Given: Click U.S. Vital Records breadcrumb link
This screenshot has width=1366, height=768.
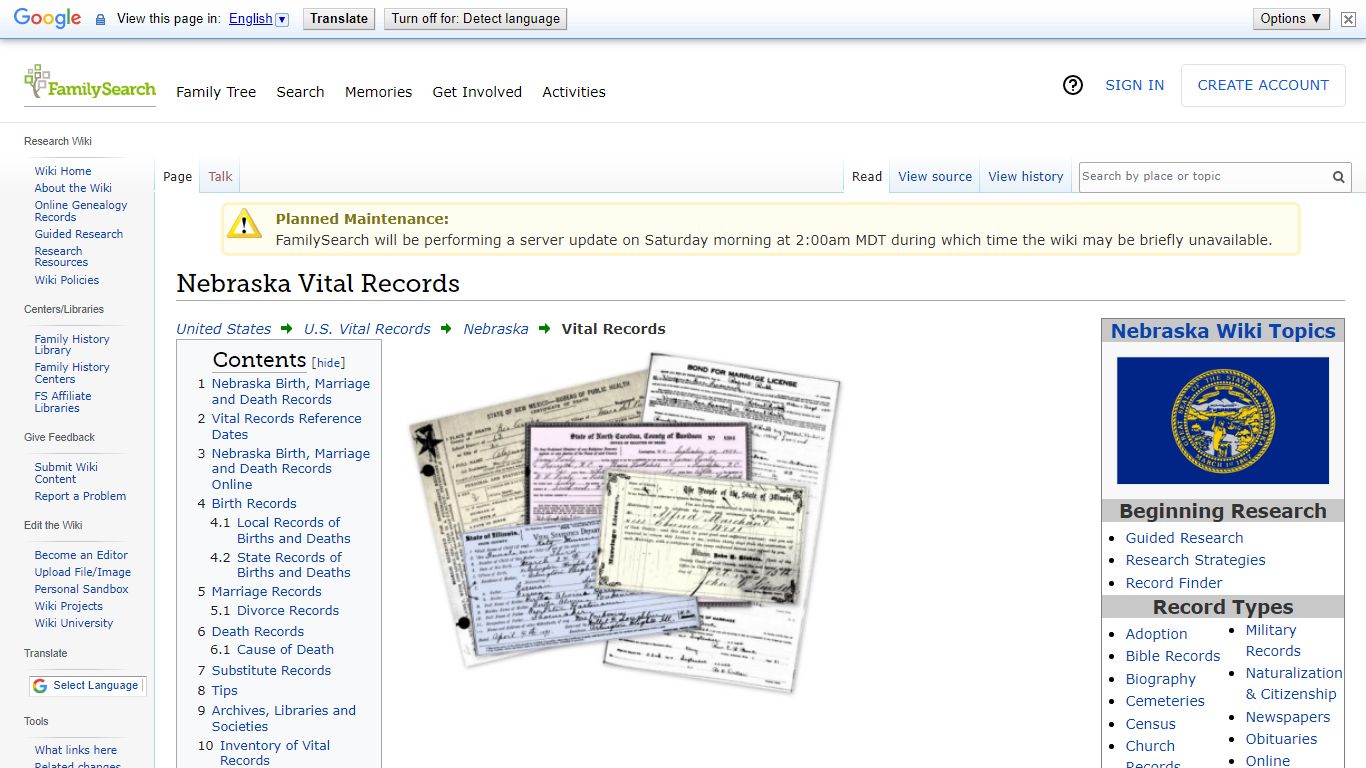Looking at the screenshot, I should click(367, 329).
